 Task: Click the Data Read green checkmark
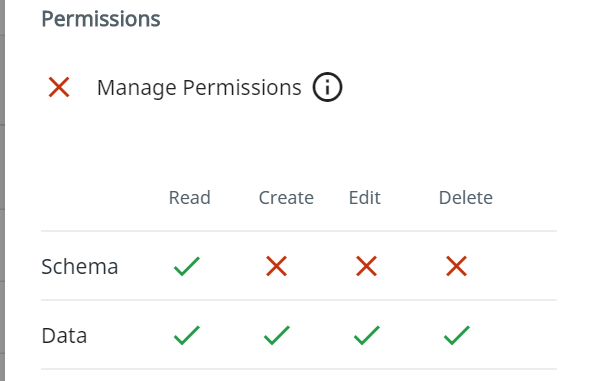coord(187,335)
